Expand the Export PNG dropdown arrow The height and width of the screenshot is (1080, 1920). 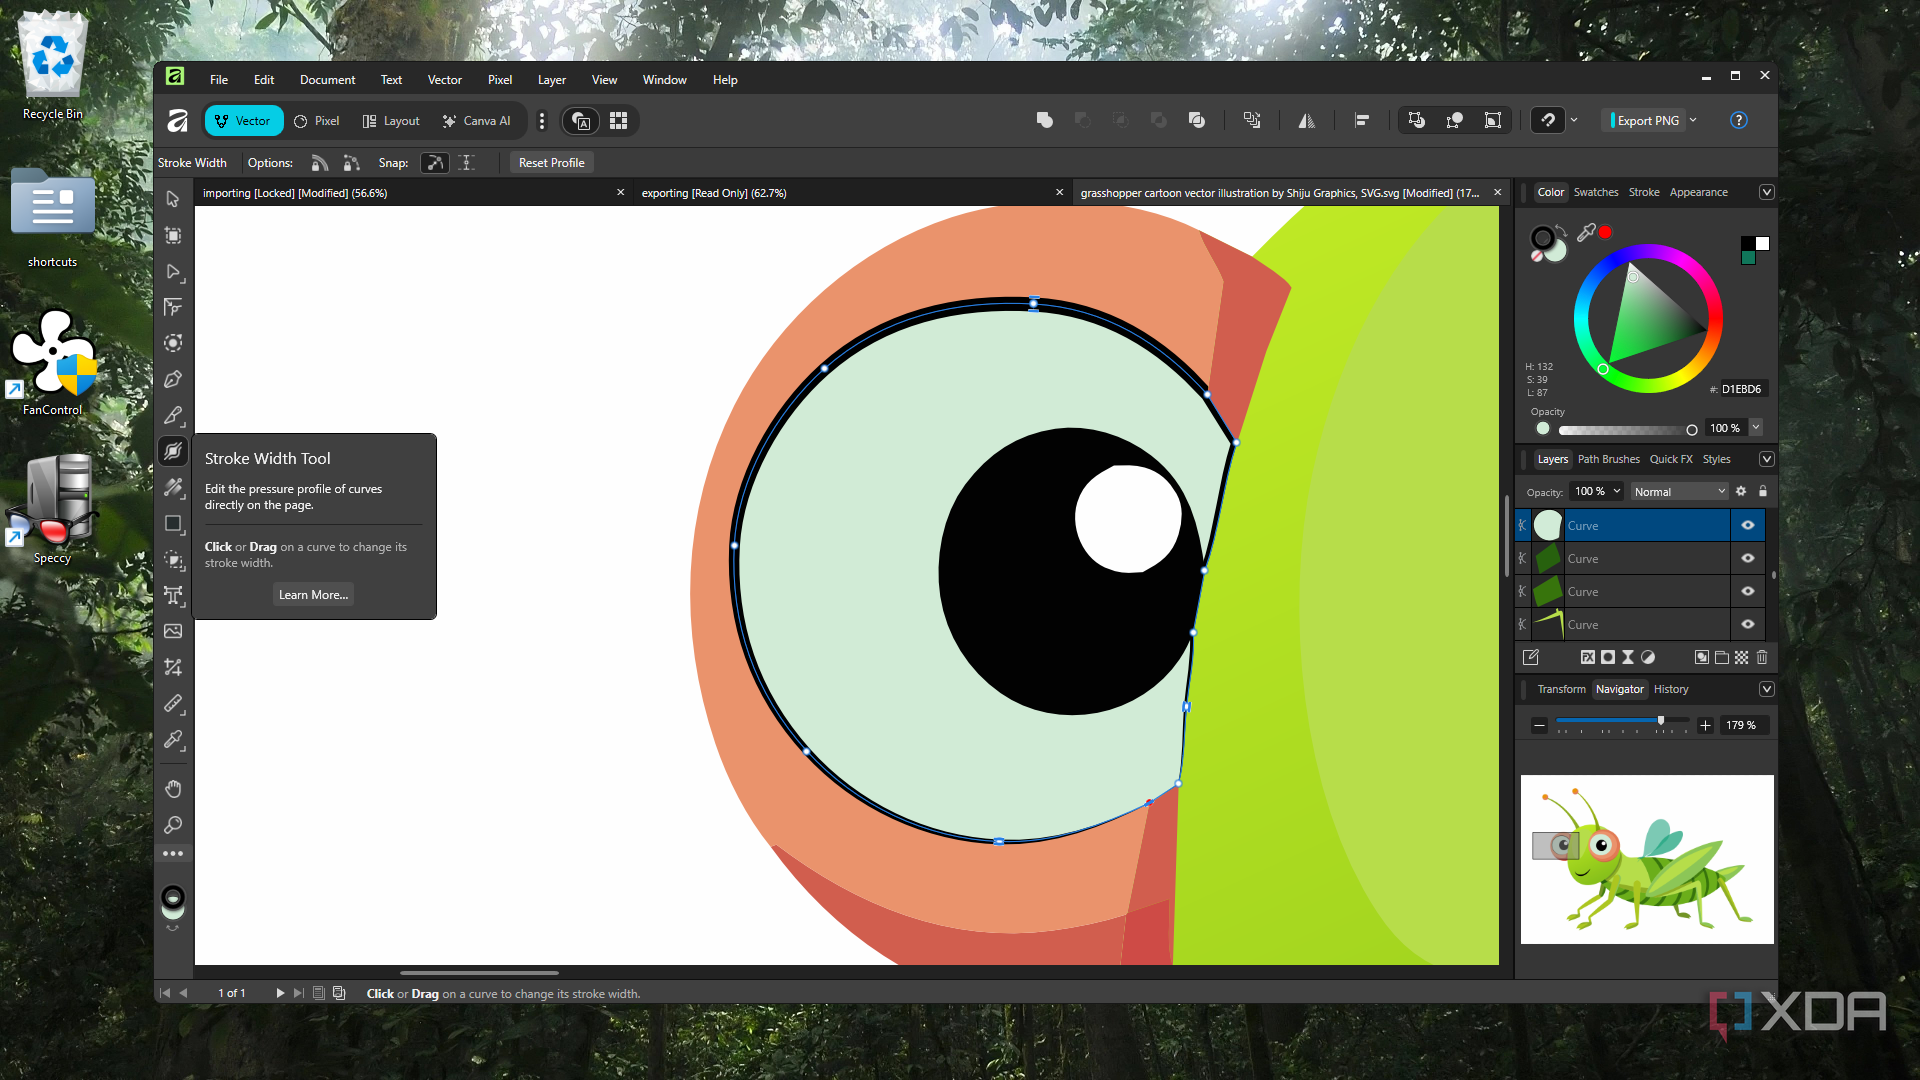[1693, 120]
